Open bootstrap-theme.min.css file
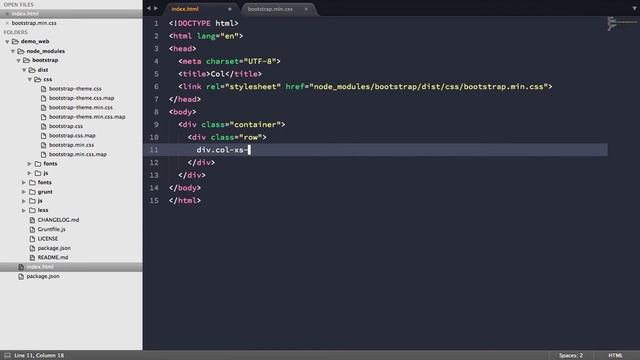The width and height of the screenshot is (640, 360). (81, 107)
